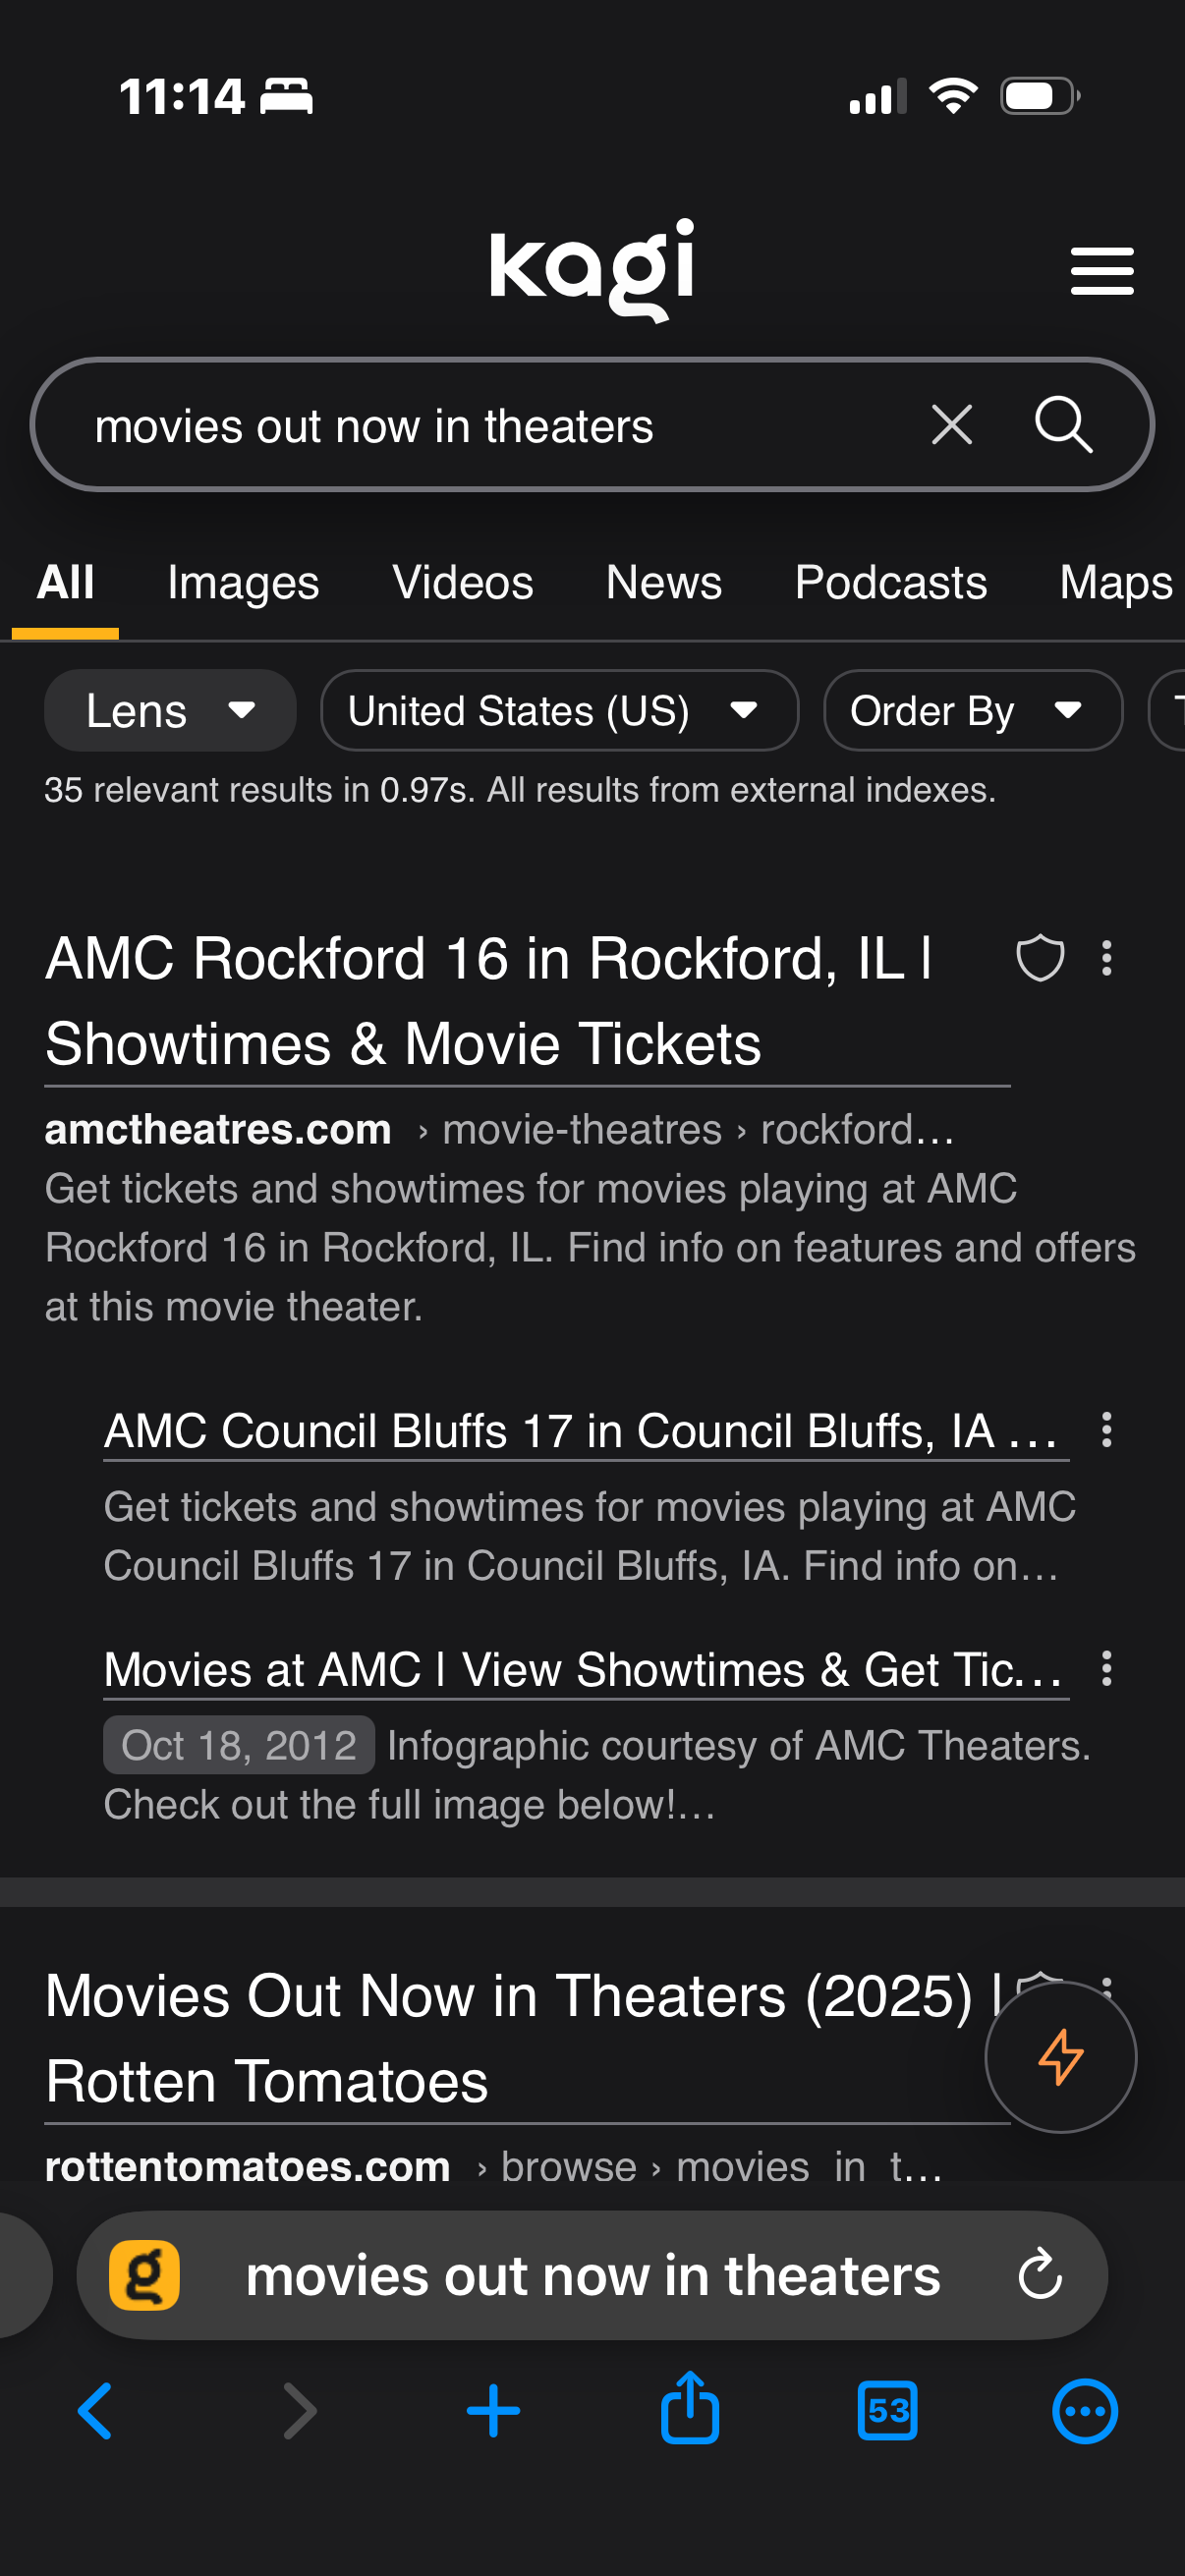Expand the Lens dropdown
Screen dimensions: 1185x2576
[x=170, y=711]
